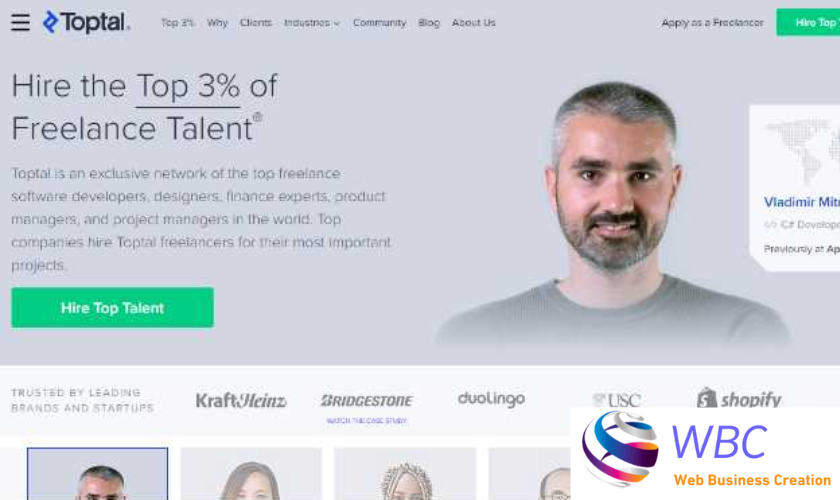840x500 pixels.
Task: Open the Why nav item
Action: tap(217, 23)
